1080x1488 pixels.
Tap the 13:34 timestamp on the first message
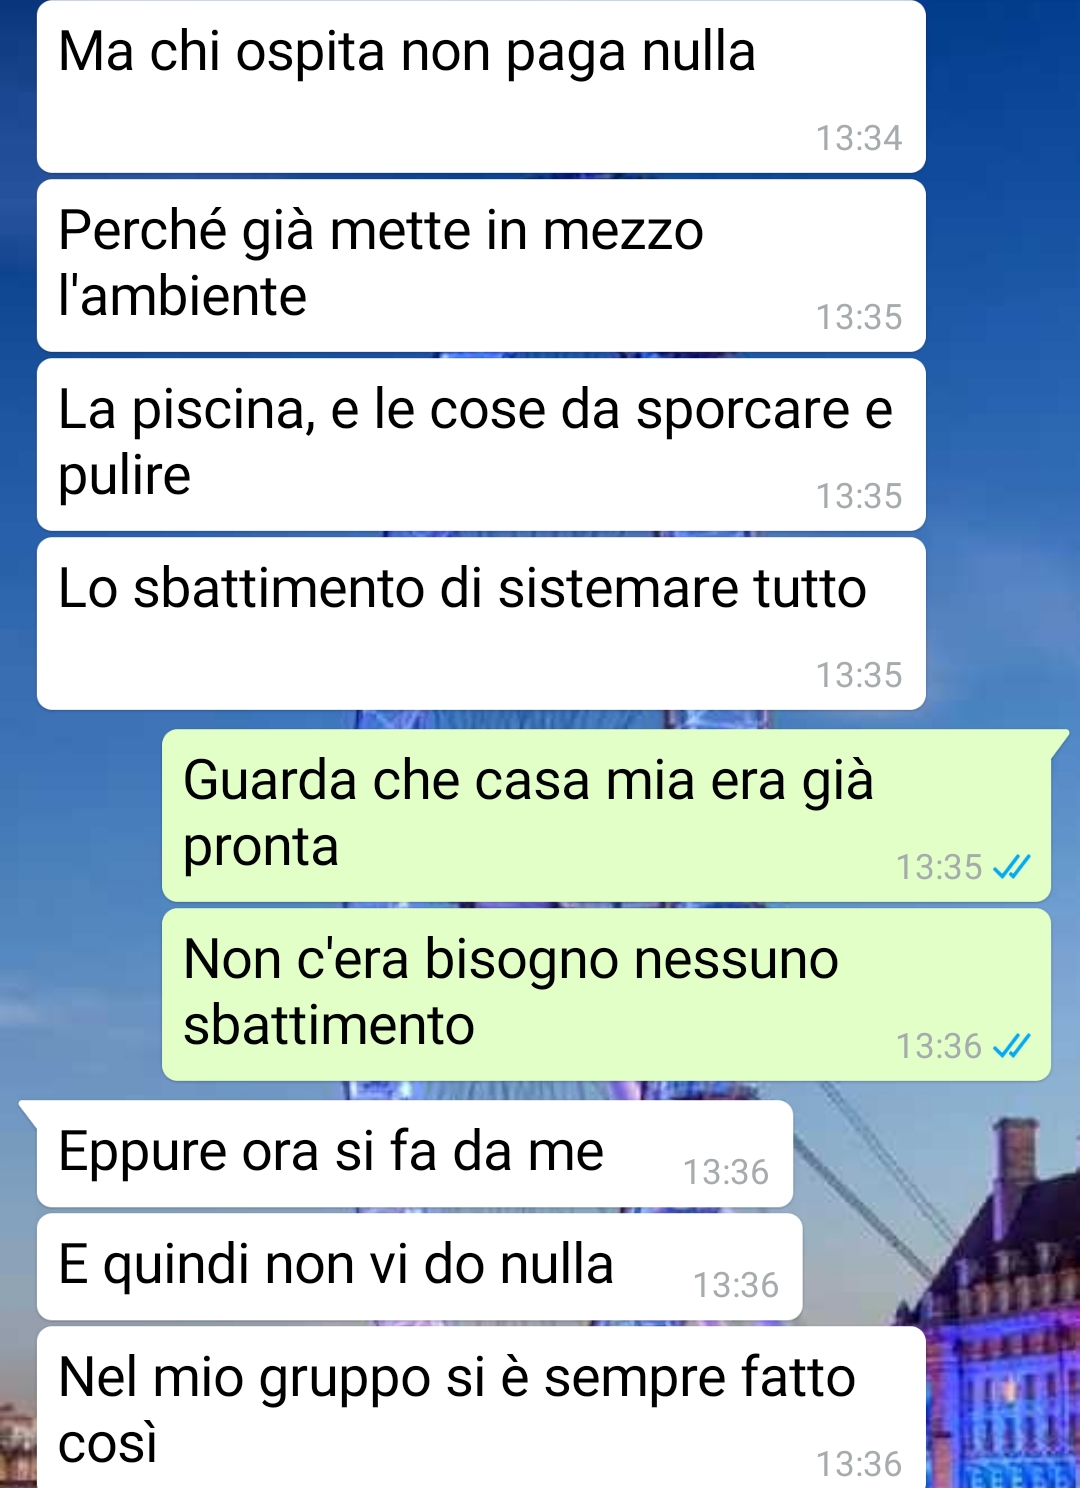[859, 138]
